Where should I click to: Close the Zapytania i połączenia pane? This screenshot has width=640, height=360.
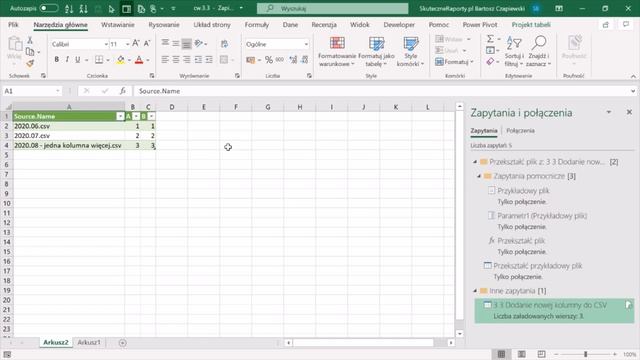pyautogui.click(x=629, y=112)
